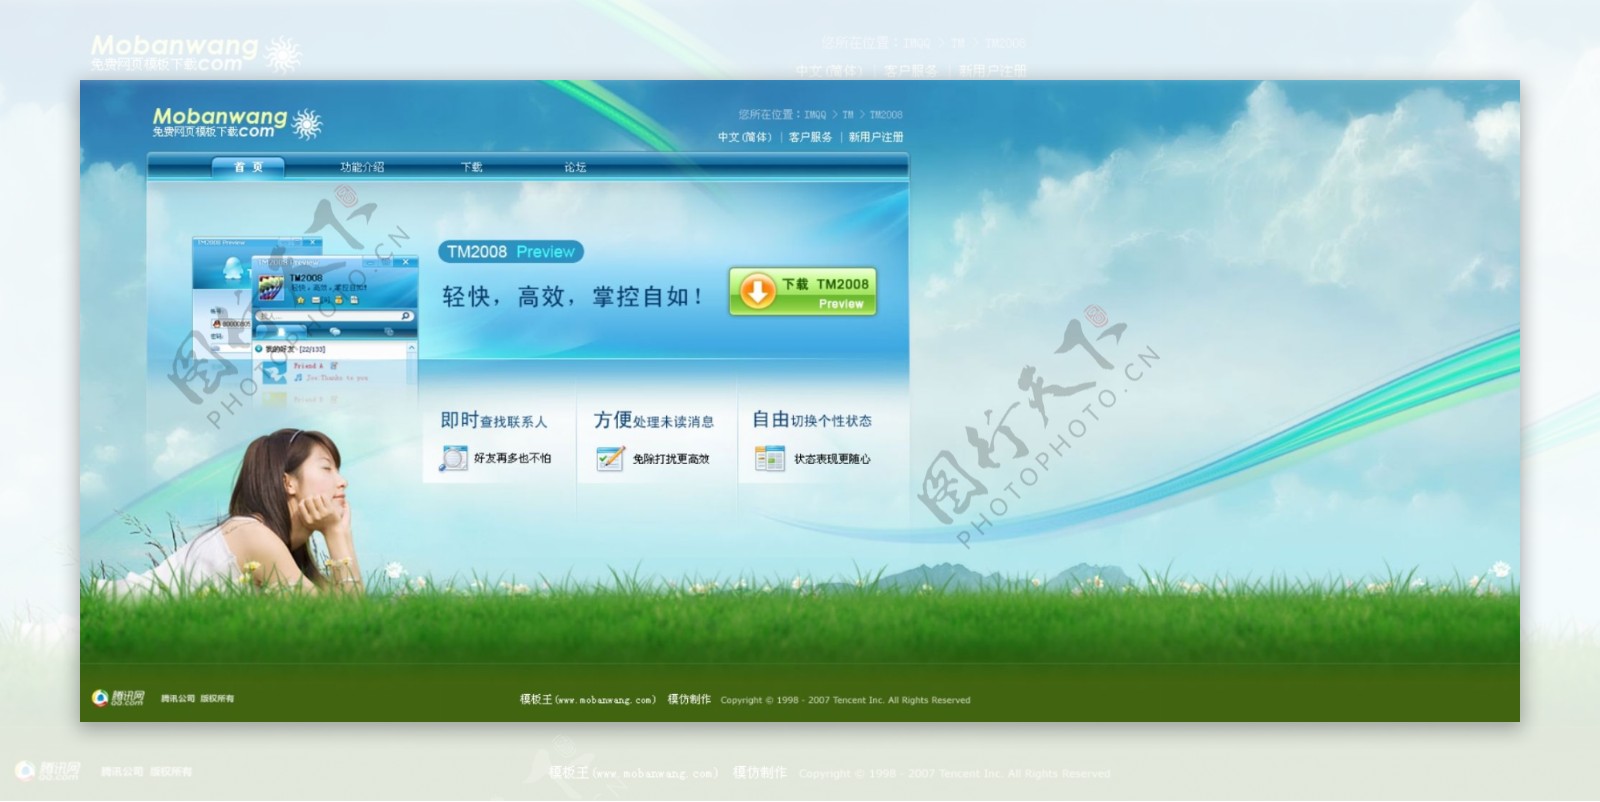Click the 即时查找联系人 heading
The width and height of the screenshot is (1600, 802).
pos(494,421)
